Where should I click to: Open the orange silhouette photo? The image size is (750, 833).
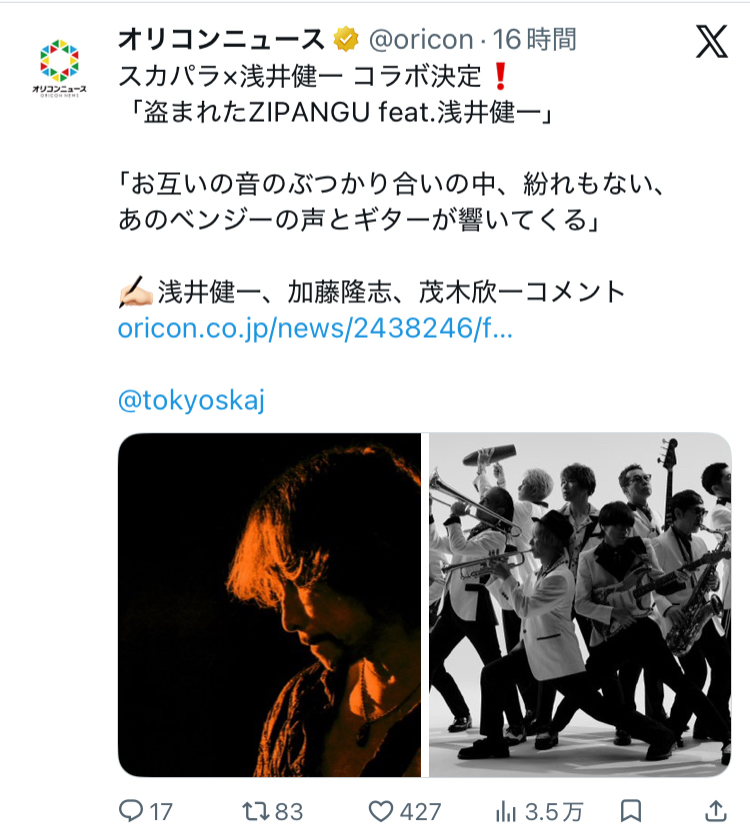(x=269, y=605)
